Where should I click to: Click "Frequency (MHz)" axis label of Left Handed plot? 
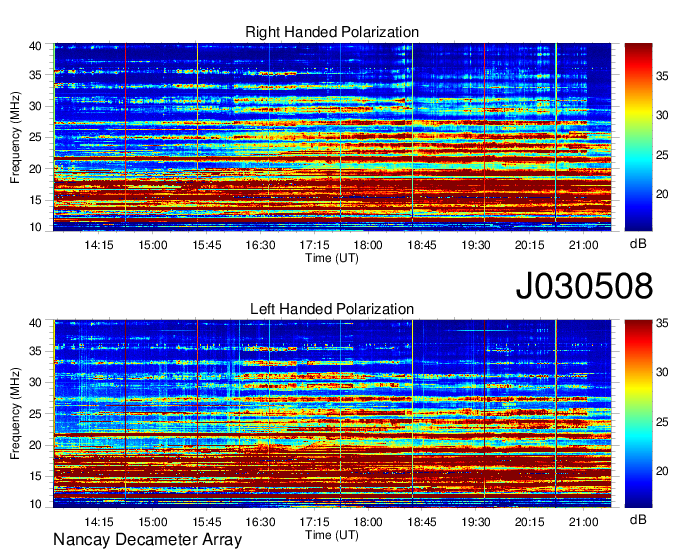click(15, 414)
